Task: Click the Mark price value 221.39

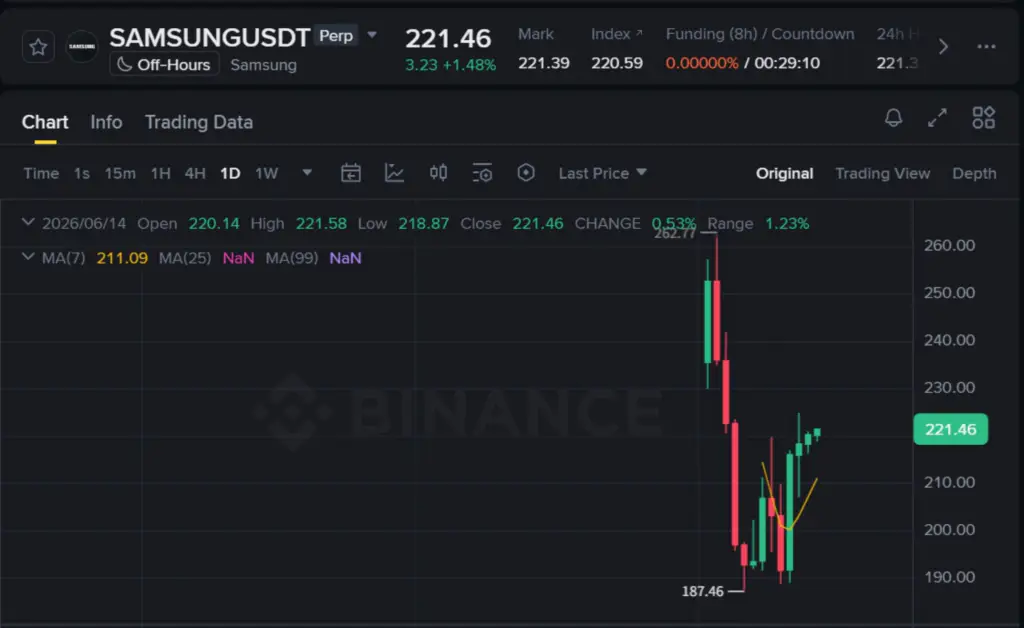Action: tap(543, 63)
